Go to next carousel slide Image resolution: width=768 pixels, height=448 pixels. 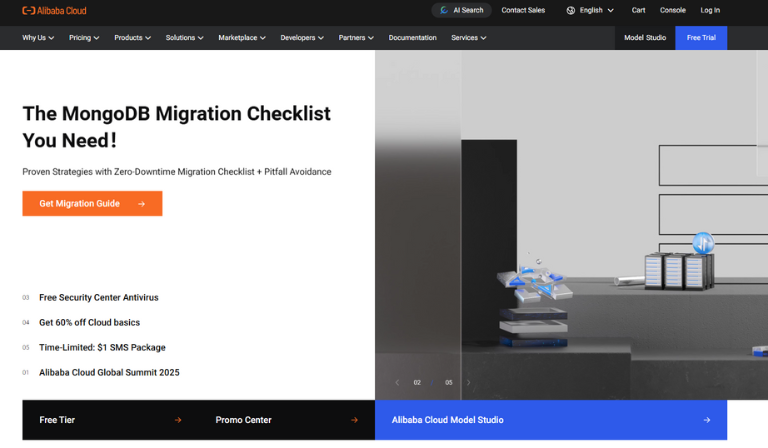[x=469, y=382]
